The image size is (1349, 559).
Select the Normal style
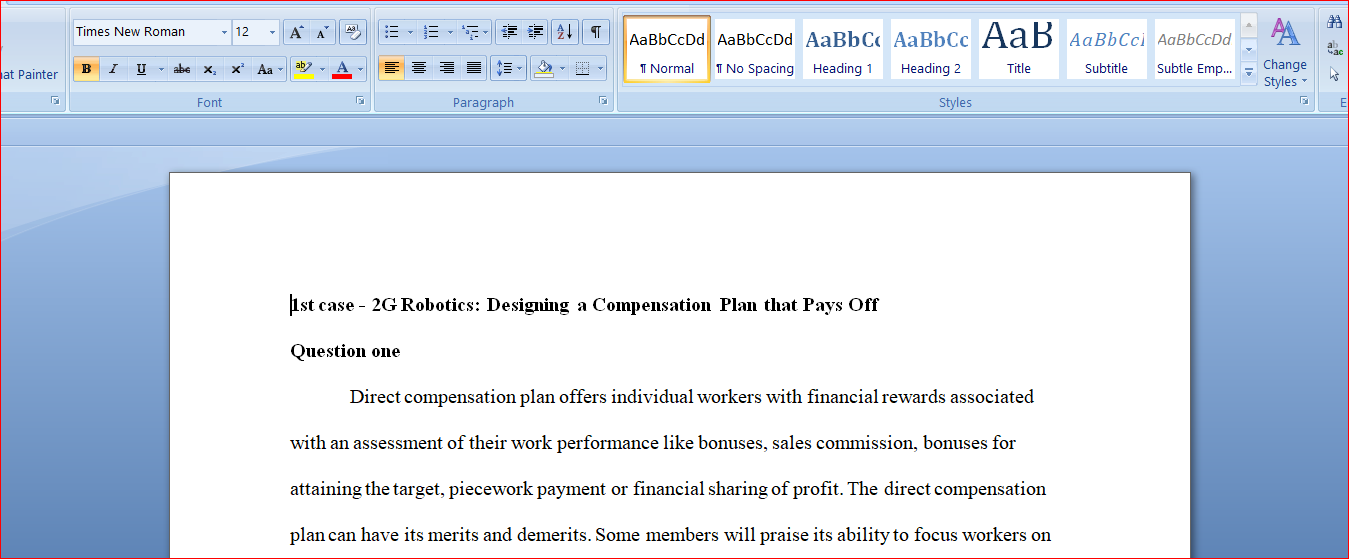pyautogui.click(x=667, y=49)
